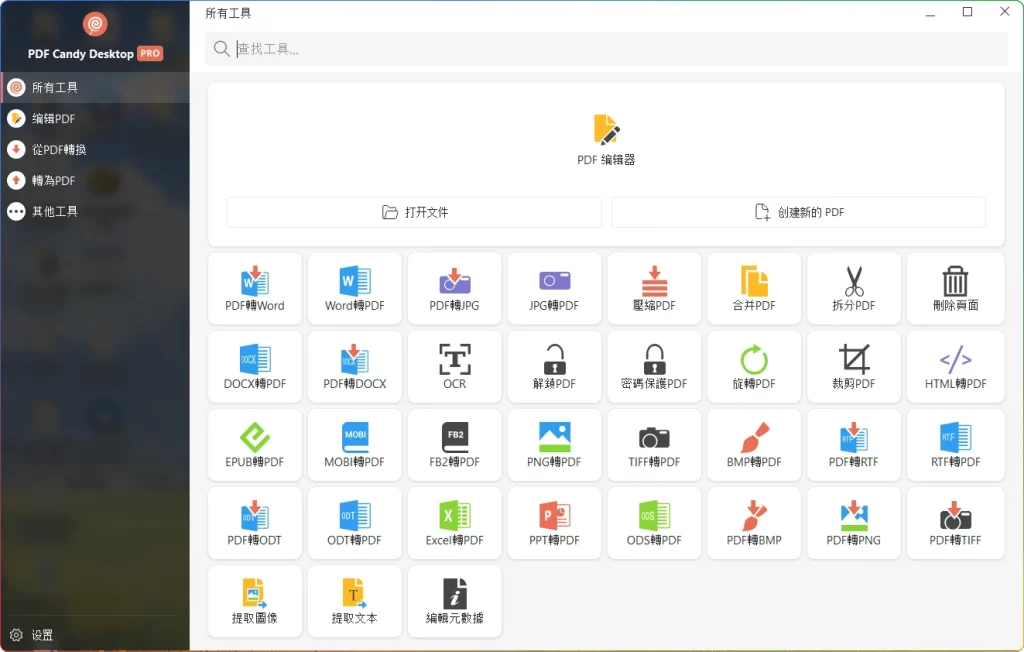This screenshot has height=652, width=1024.
Task: Open the Excel轉PDF converter
Action: [x=455, y=522]
